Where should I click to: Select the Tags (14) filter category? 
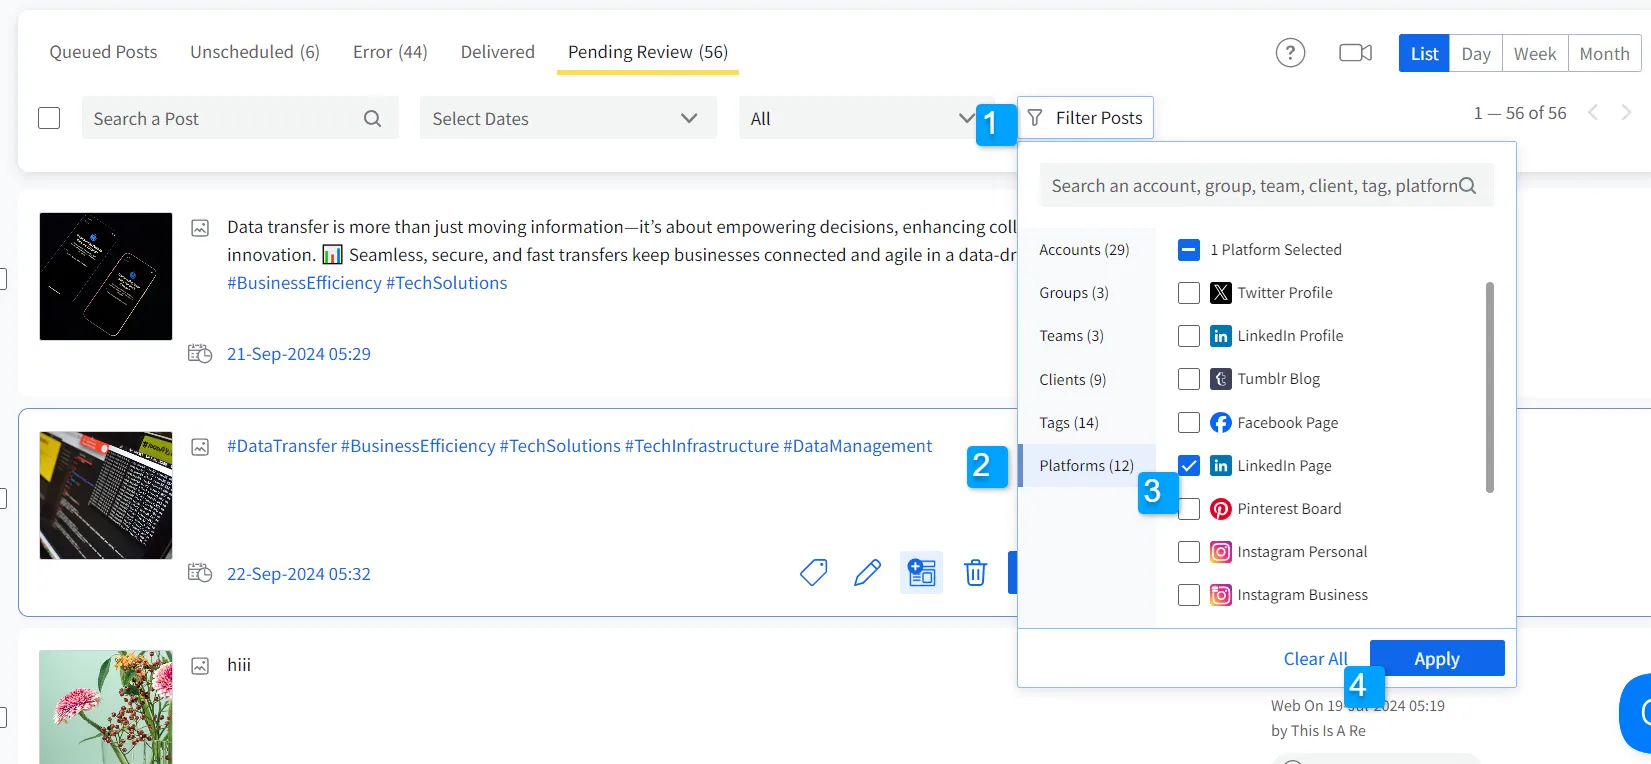(1069, 423)
